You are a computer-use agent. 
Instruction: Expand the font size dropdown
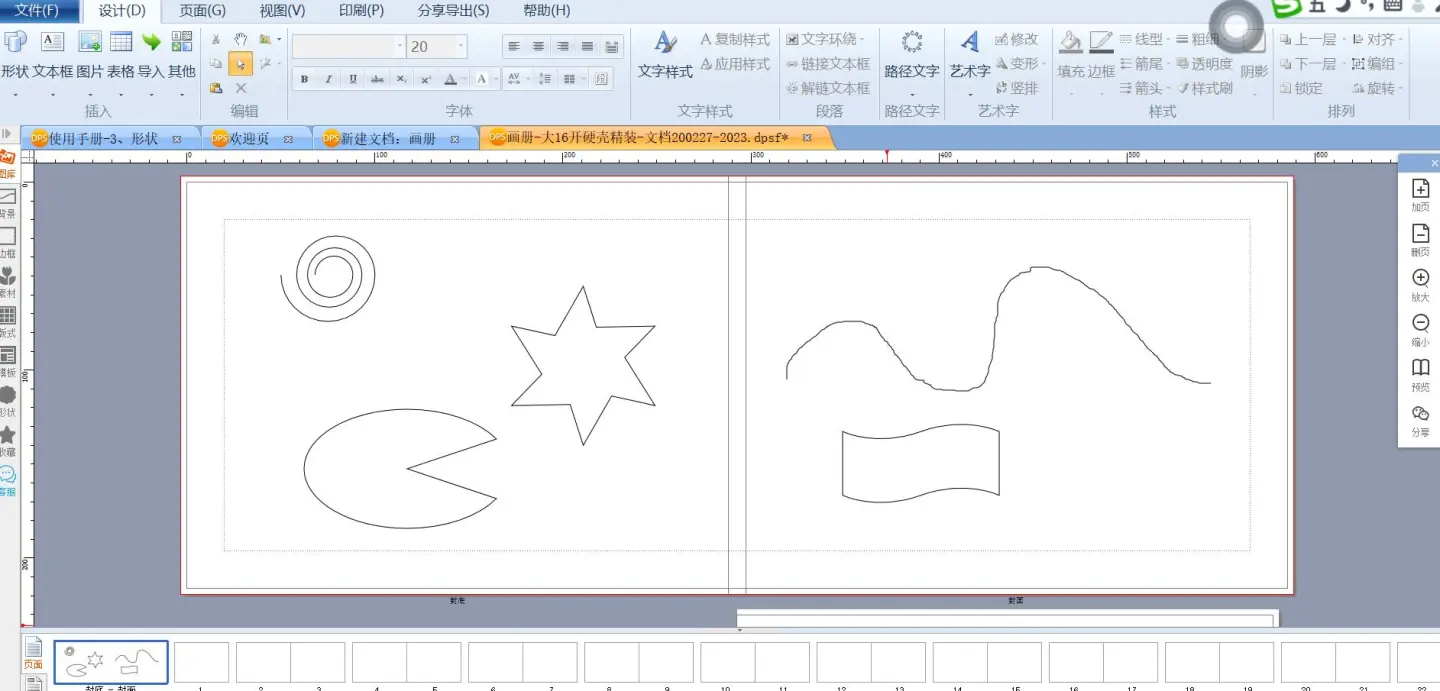[461, 46]
